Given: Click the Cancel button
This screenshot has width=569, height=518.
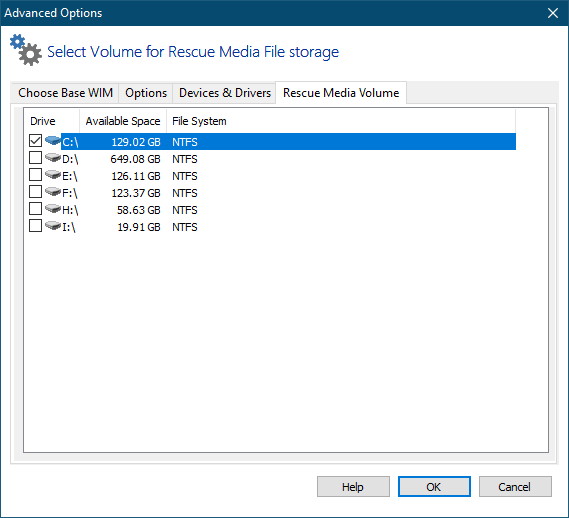Looking at the screenshot, I should (515, 486).
